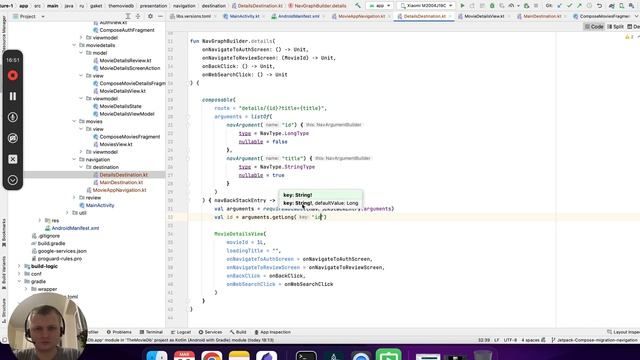
Task: Open Google Chrome from the macOS dock
Action: point(211,356)
